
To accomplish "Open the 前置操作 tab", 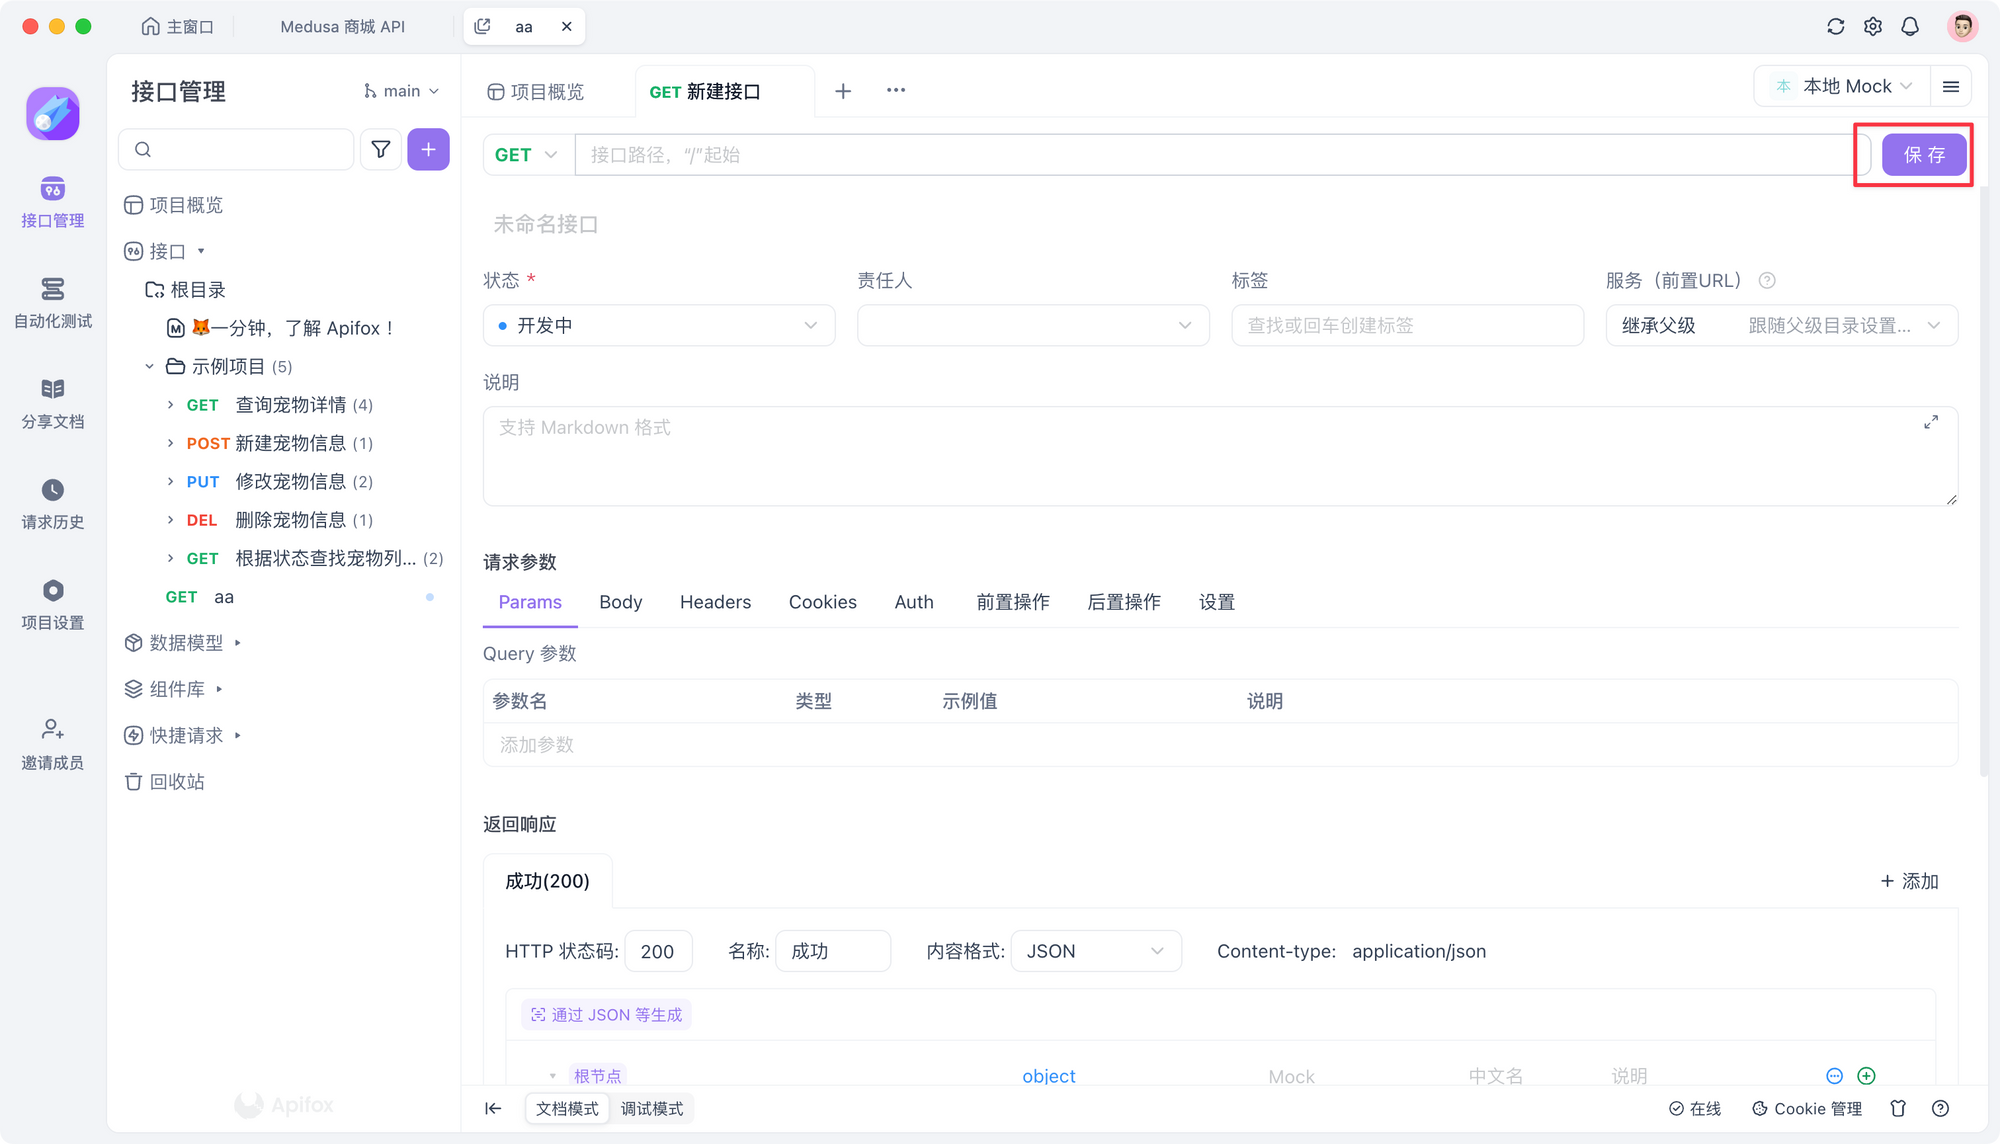I will tap(1012, 602).
